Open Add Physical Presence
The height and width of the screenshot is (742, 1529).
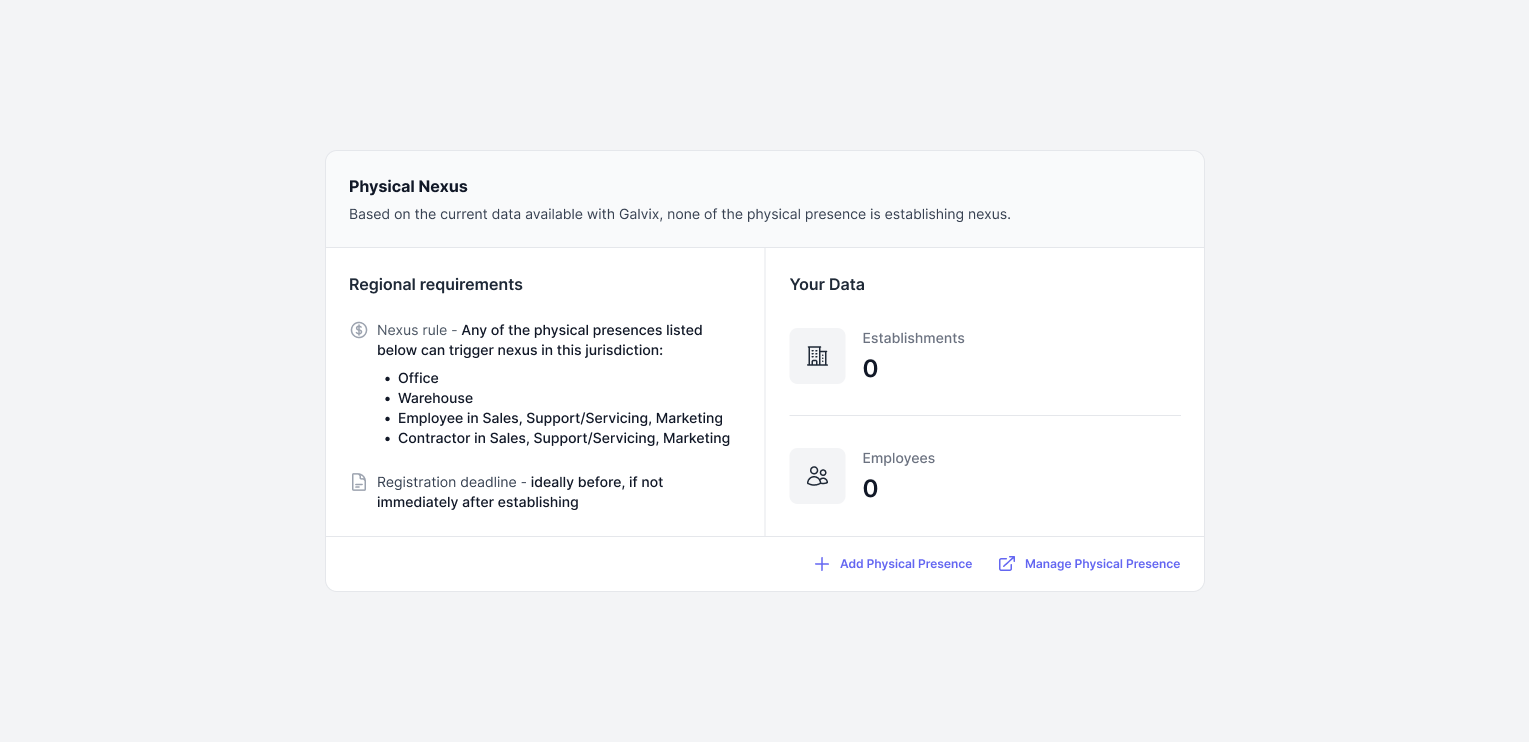893,564
